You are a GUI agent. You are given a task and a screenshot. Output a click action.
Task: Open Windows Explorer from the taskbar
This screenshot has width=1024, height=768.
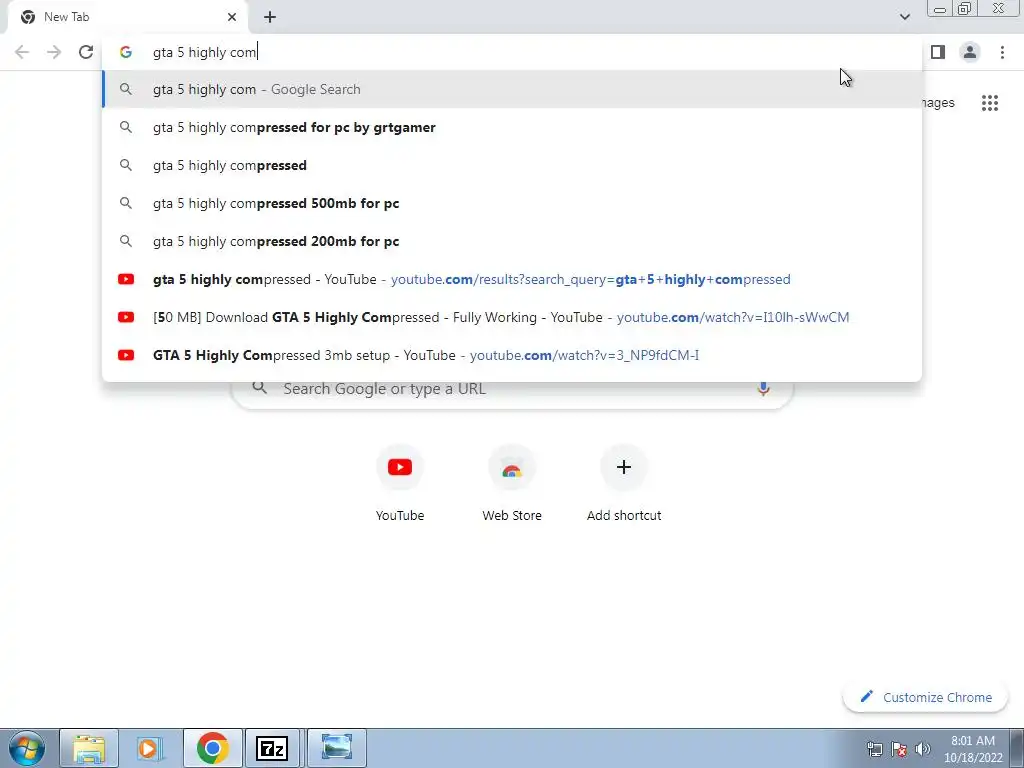click(x=89, y=748)
